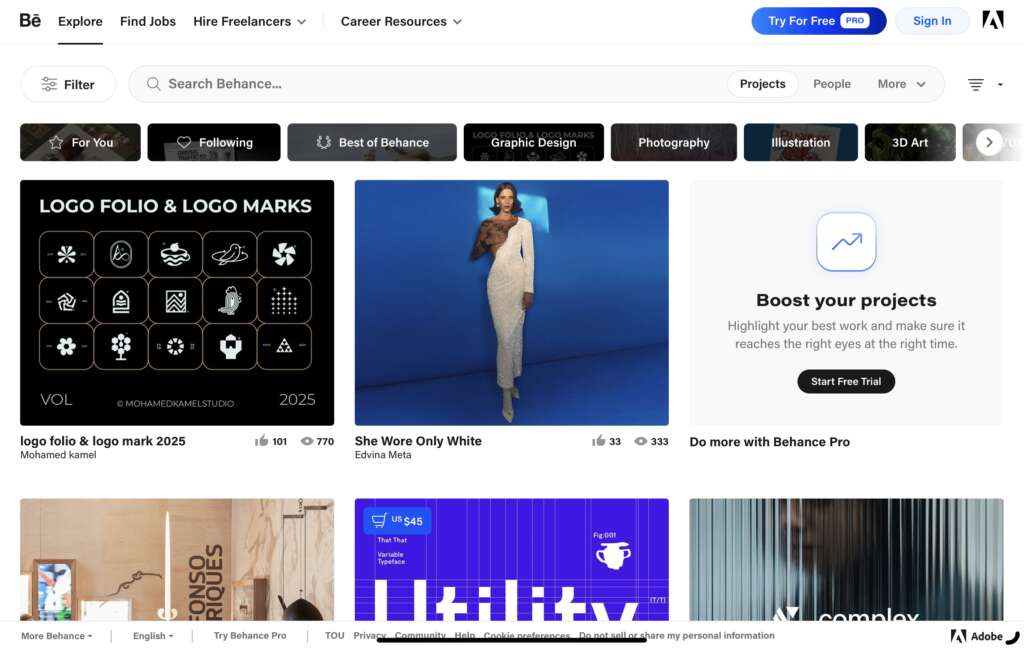Expand the Career Resources menu
The image size is (1024, 649).
tap(401, 21)
